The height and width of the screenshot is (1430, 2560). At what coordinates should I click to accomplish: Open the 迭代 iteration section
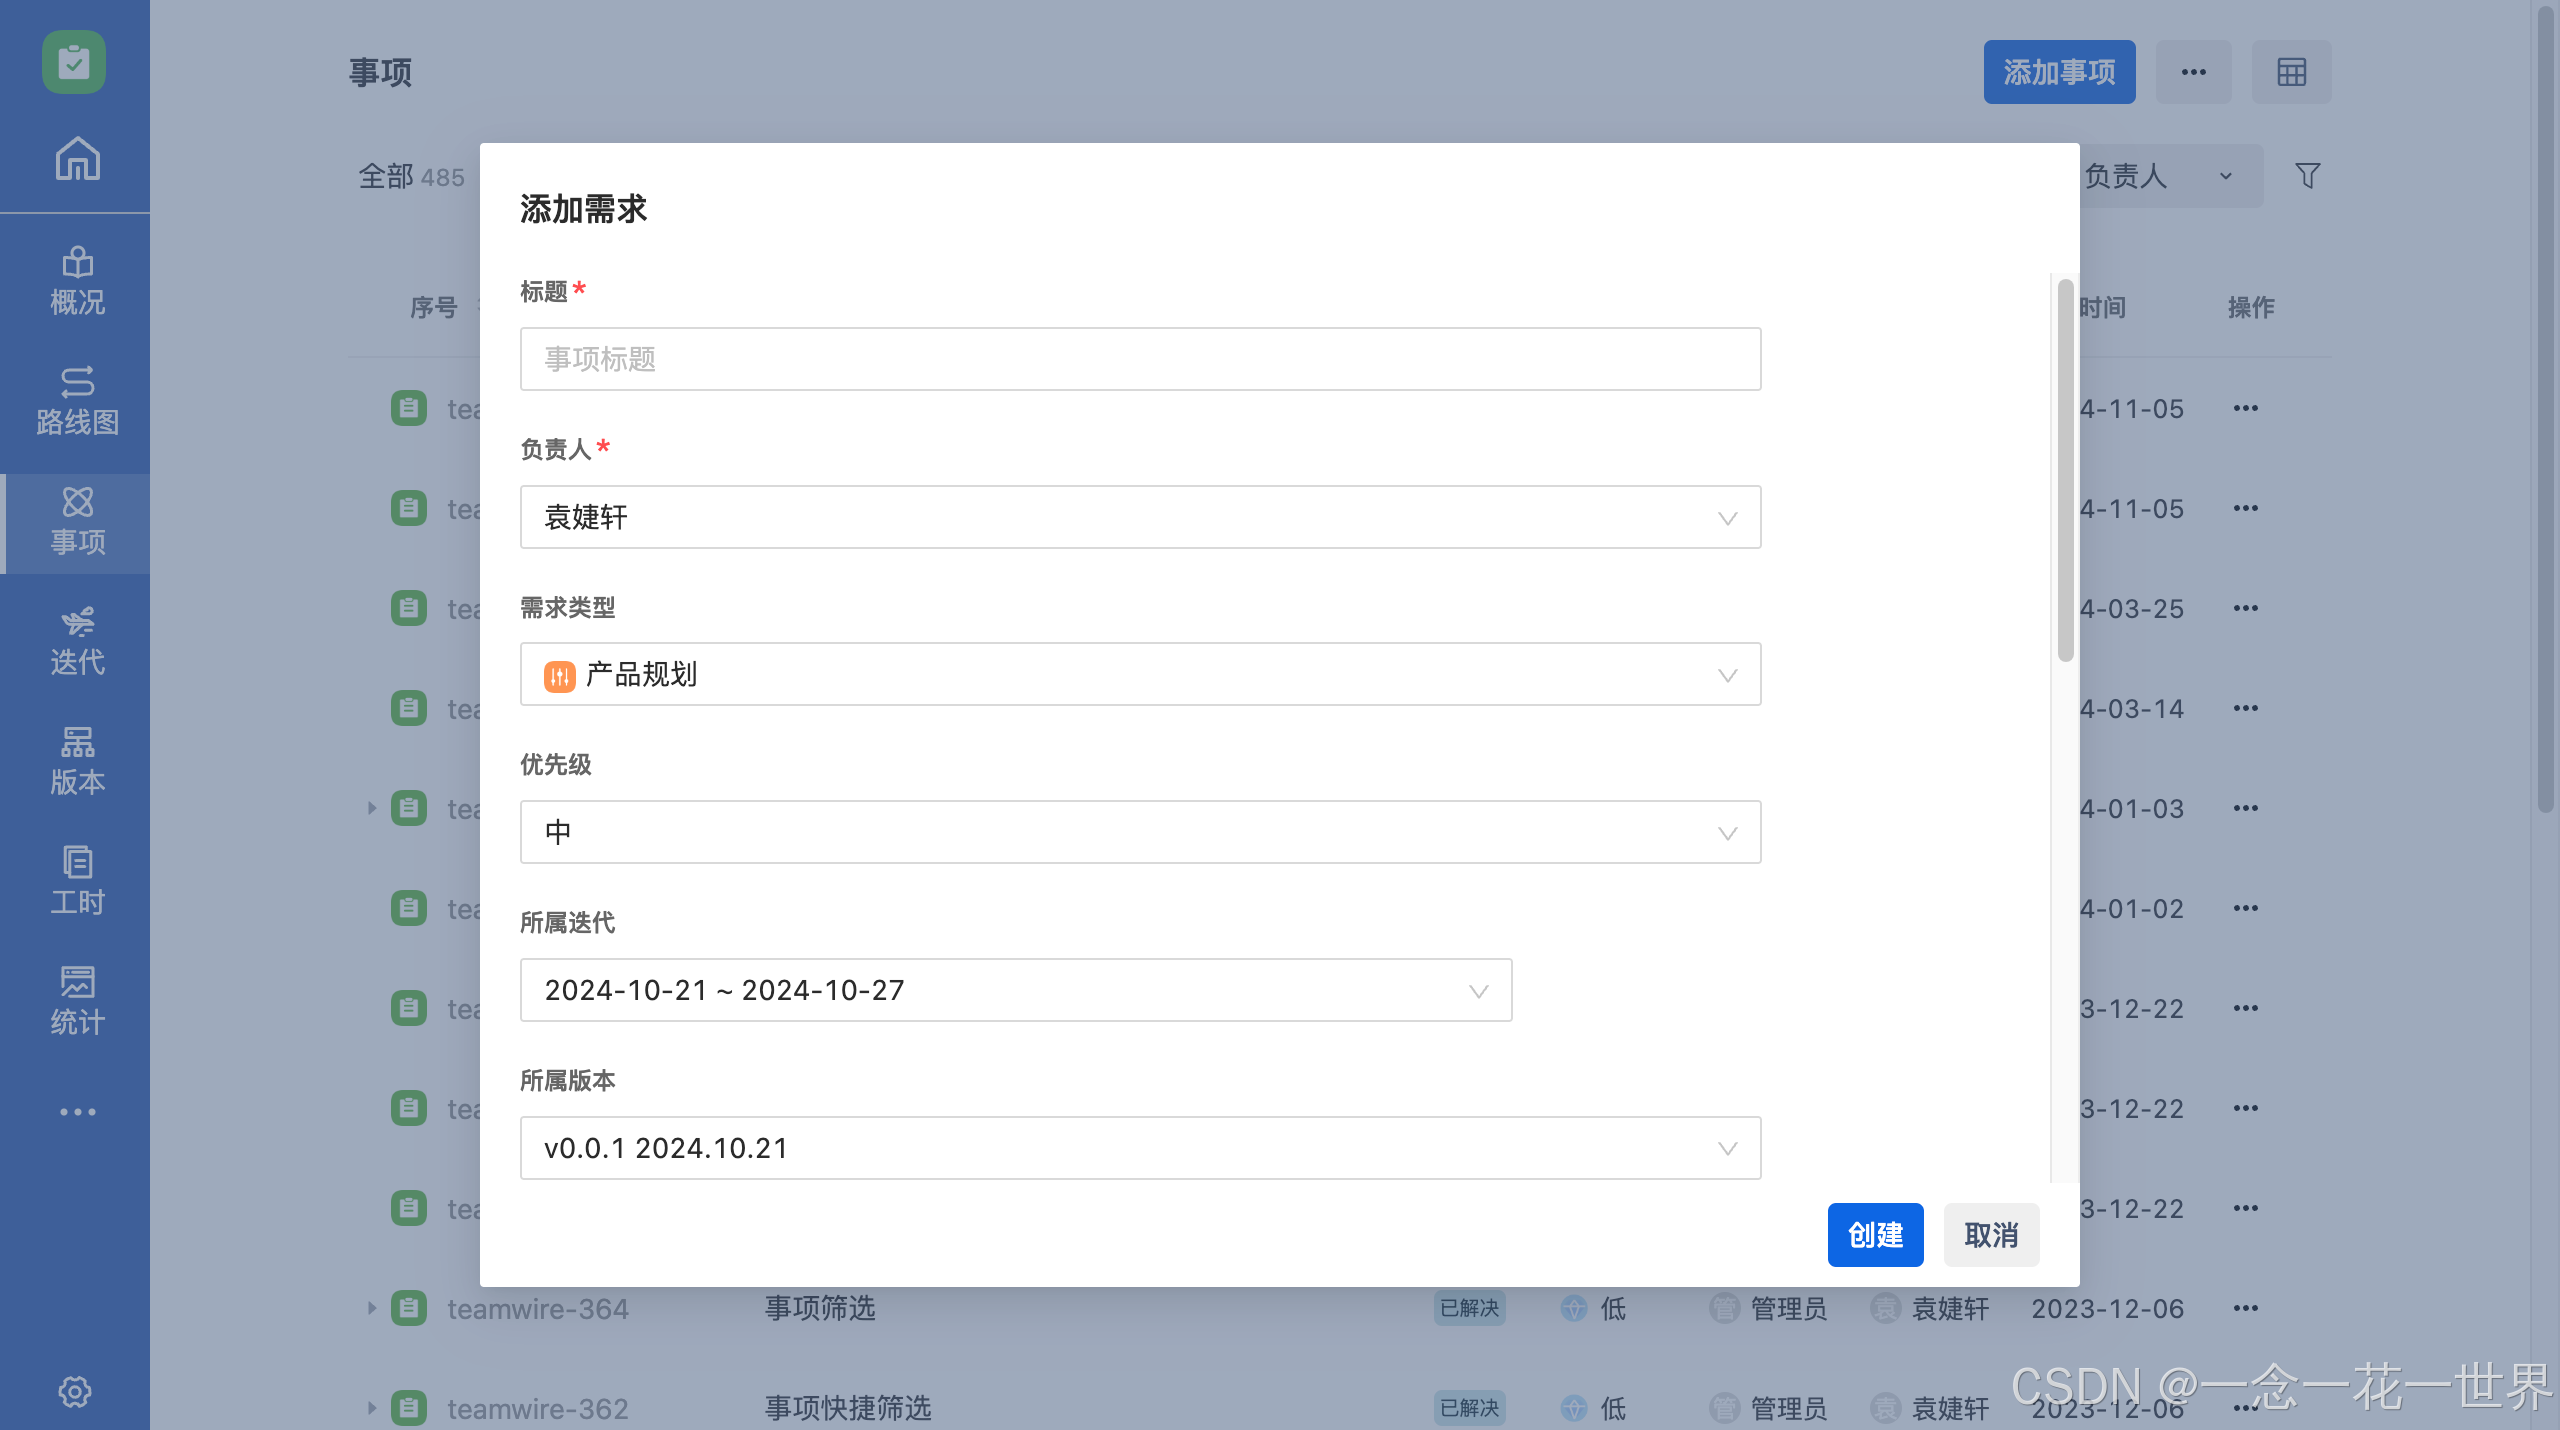pyautogui.click(x=77, y=641)
